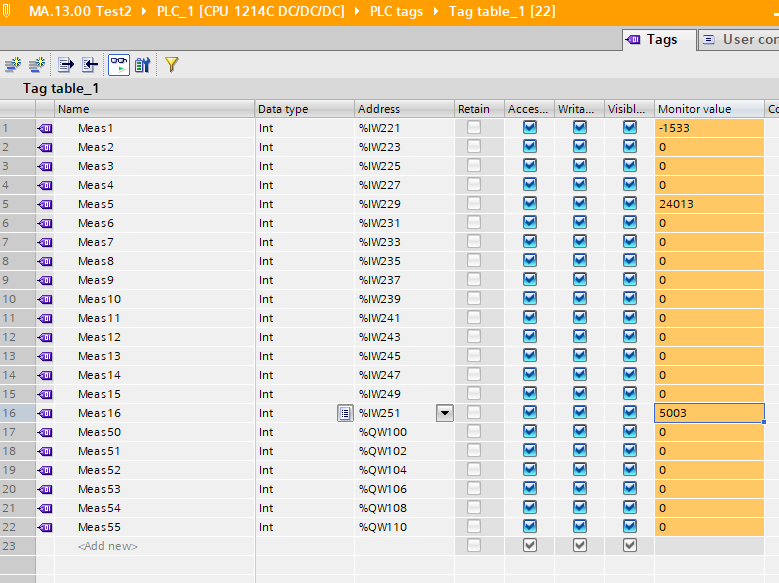Open the address dropdown for %IW251
This screenshot has width=779, height=583.
click(444, 413)
